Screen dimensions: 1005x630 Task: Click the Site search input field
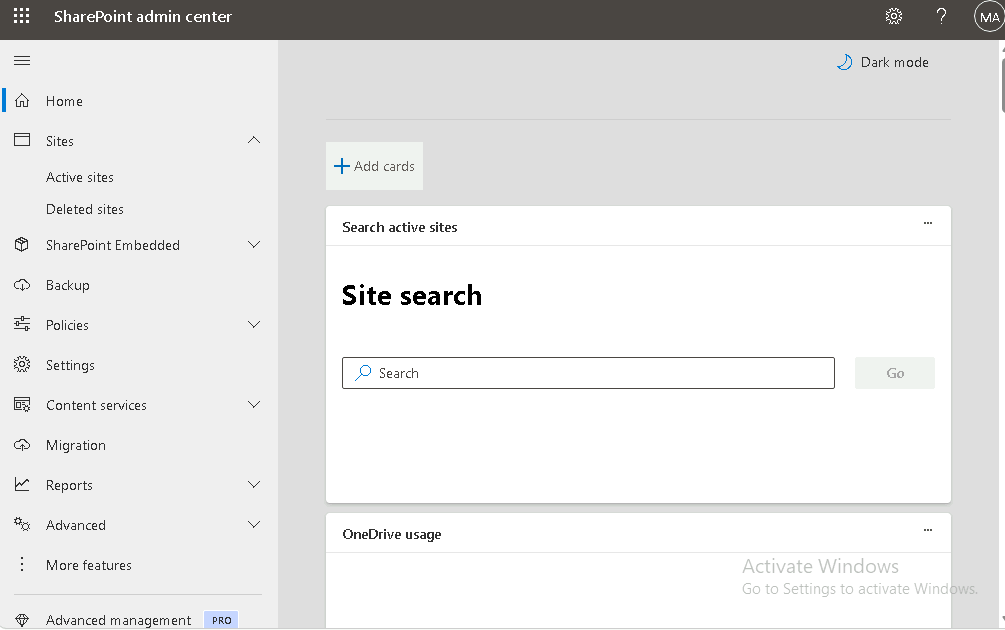tap(588, 373)
